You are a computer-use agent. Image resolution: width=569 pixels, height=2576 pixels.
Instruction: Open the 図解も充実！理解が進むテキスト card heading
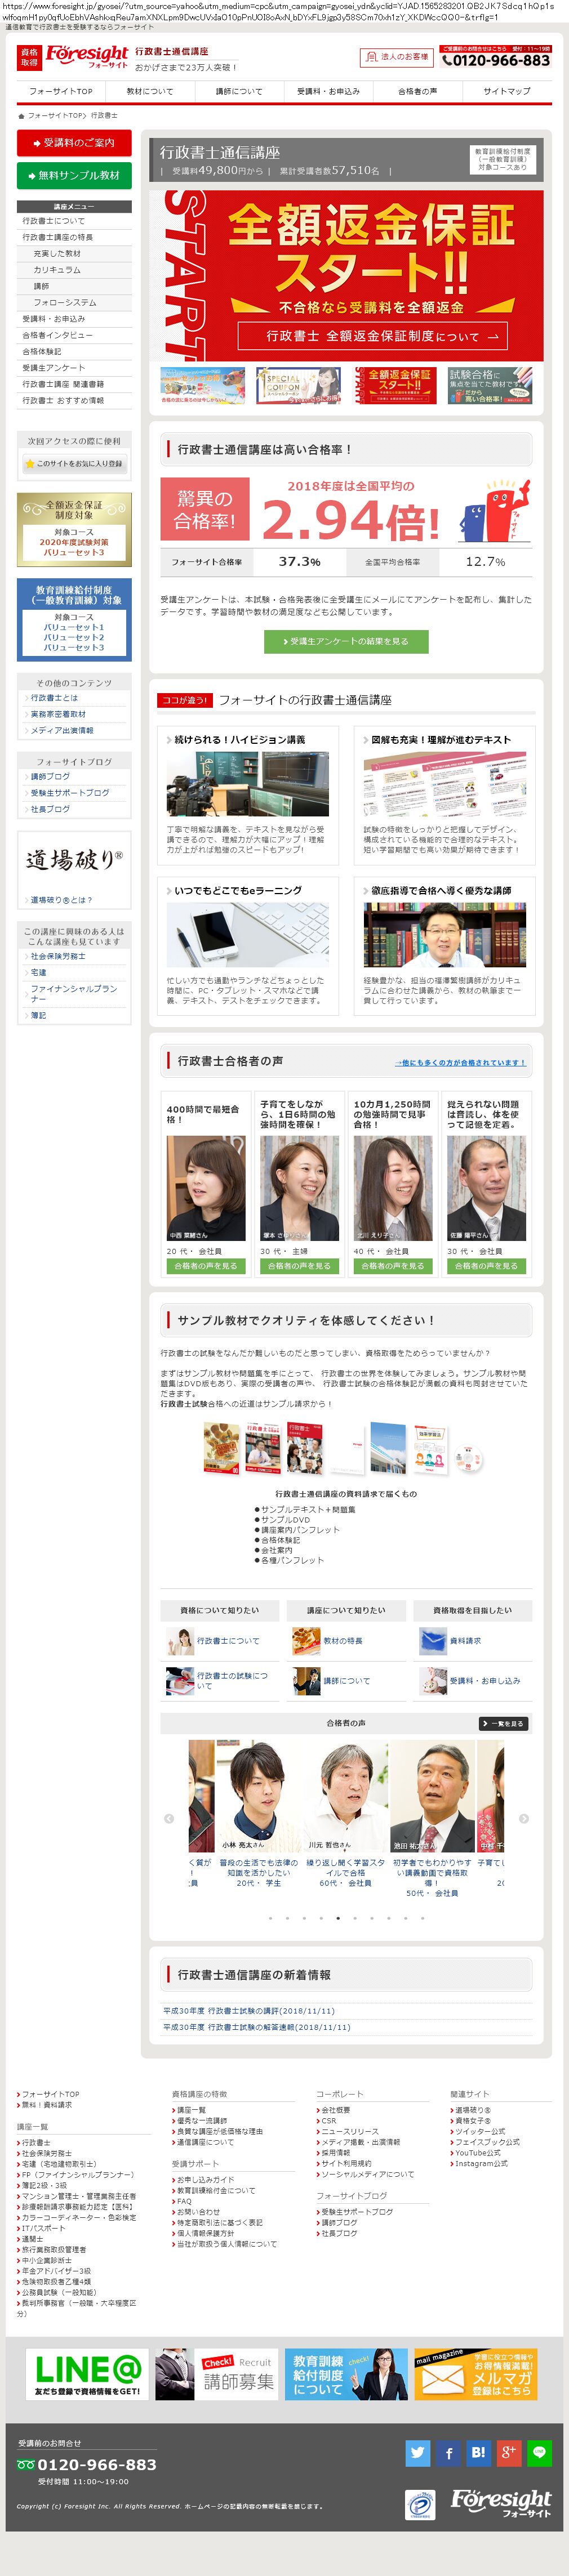pyautogui.click(x=441, y=740)
